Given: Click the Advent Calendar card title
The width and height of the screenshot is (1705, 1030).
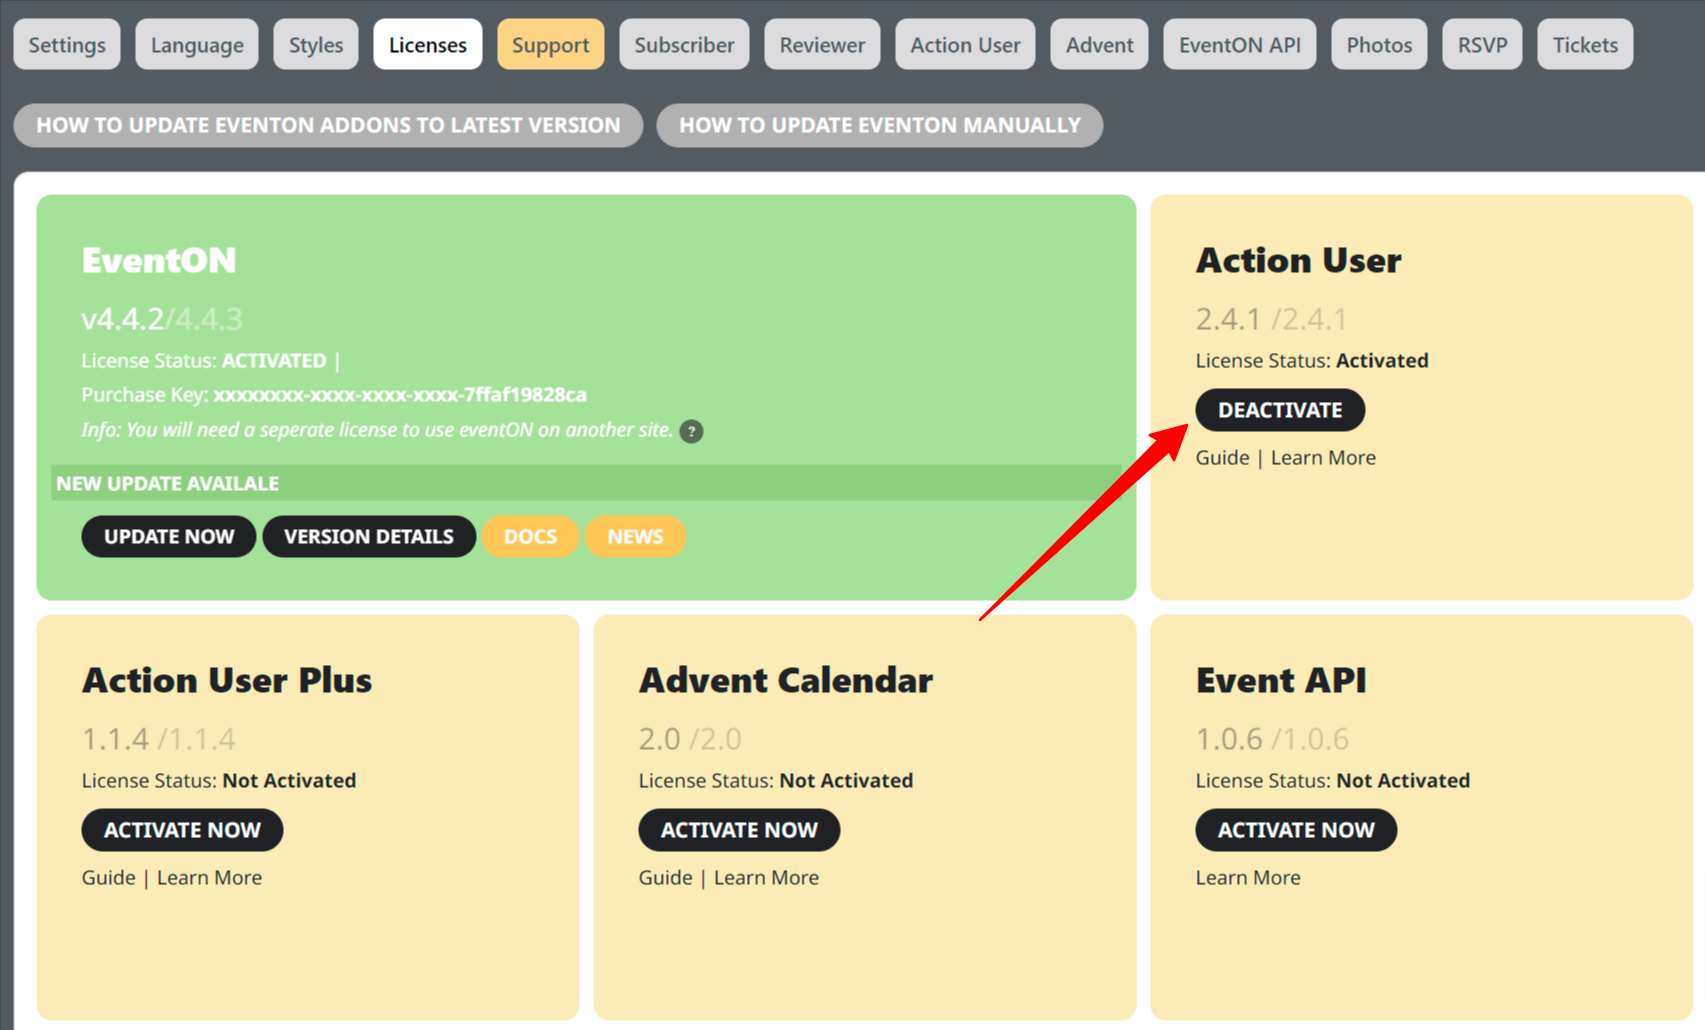Looking at the screenshot, I should pyautogui.click(x=786, y=680).
